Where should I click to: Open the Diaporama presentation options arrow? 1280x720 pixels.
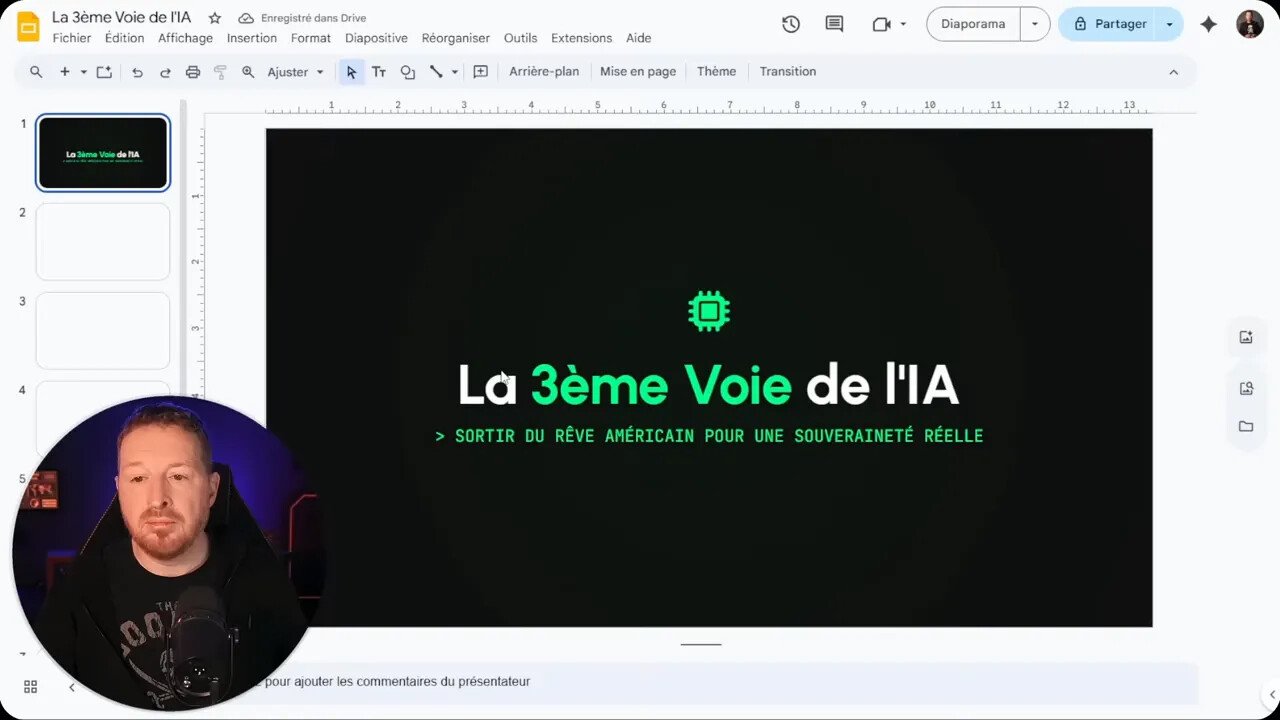tap(1035, 23)
